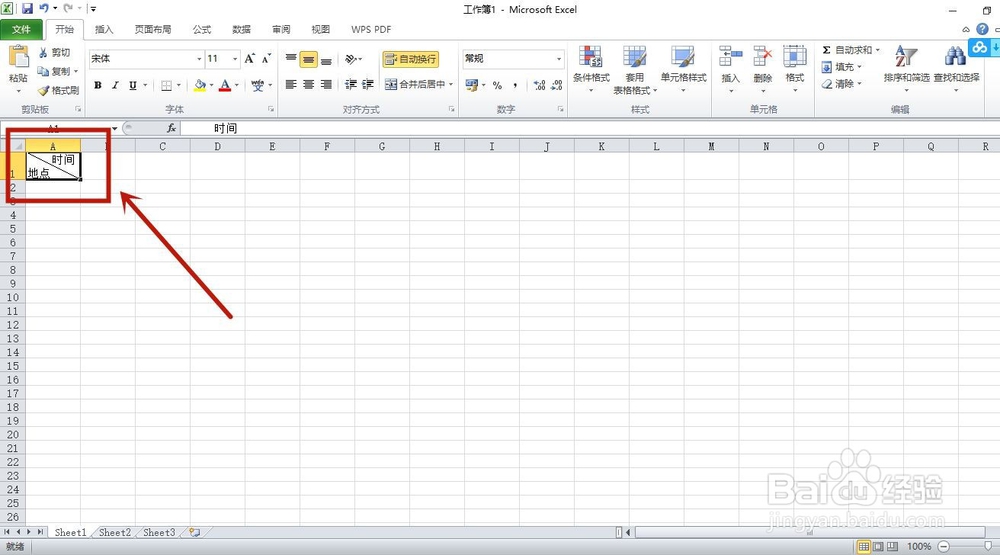Click the Fill (填充) button
The width and height of the screenshot is (1000, 555).
[x=842, y=67]
